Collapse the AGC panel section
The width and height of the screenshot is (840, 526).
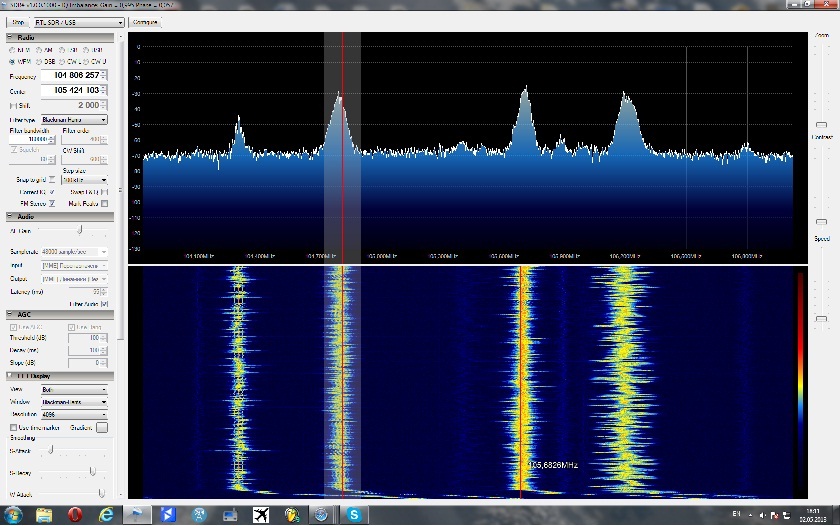[10, 314]
